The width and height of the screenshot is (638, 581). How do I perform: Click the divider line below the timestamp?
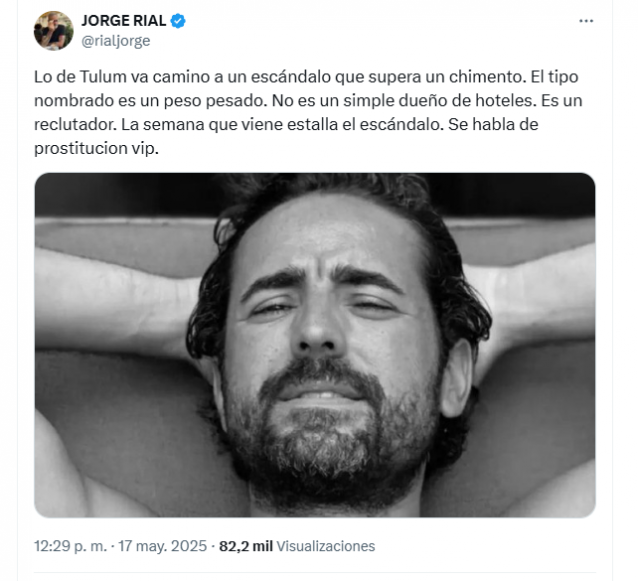click(315, 573)
